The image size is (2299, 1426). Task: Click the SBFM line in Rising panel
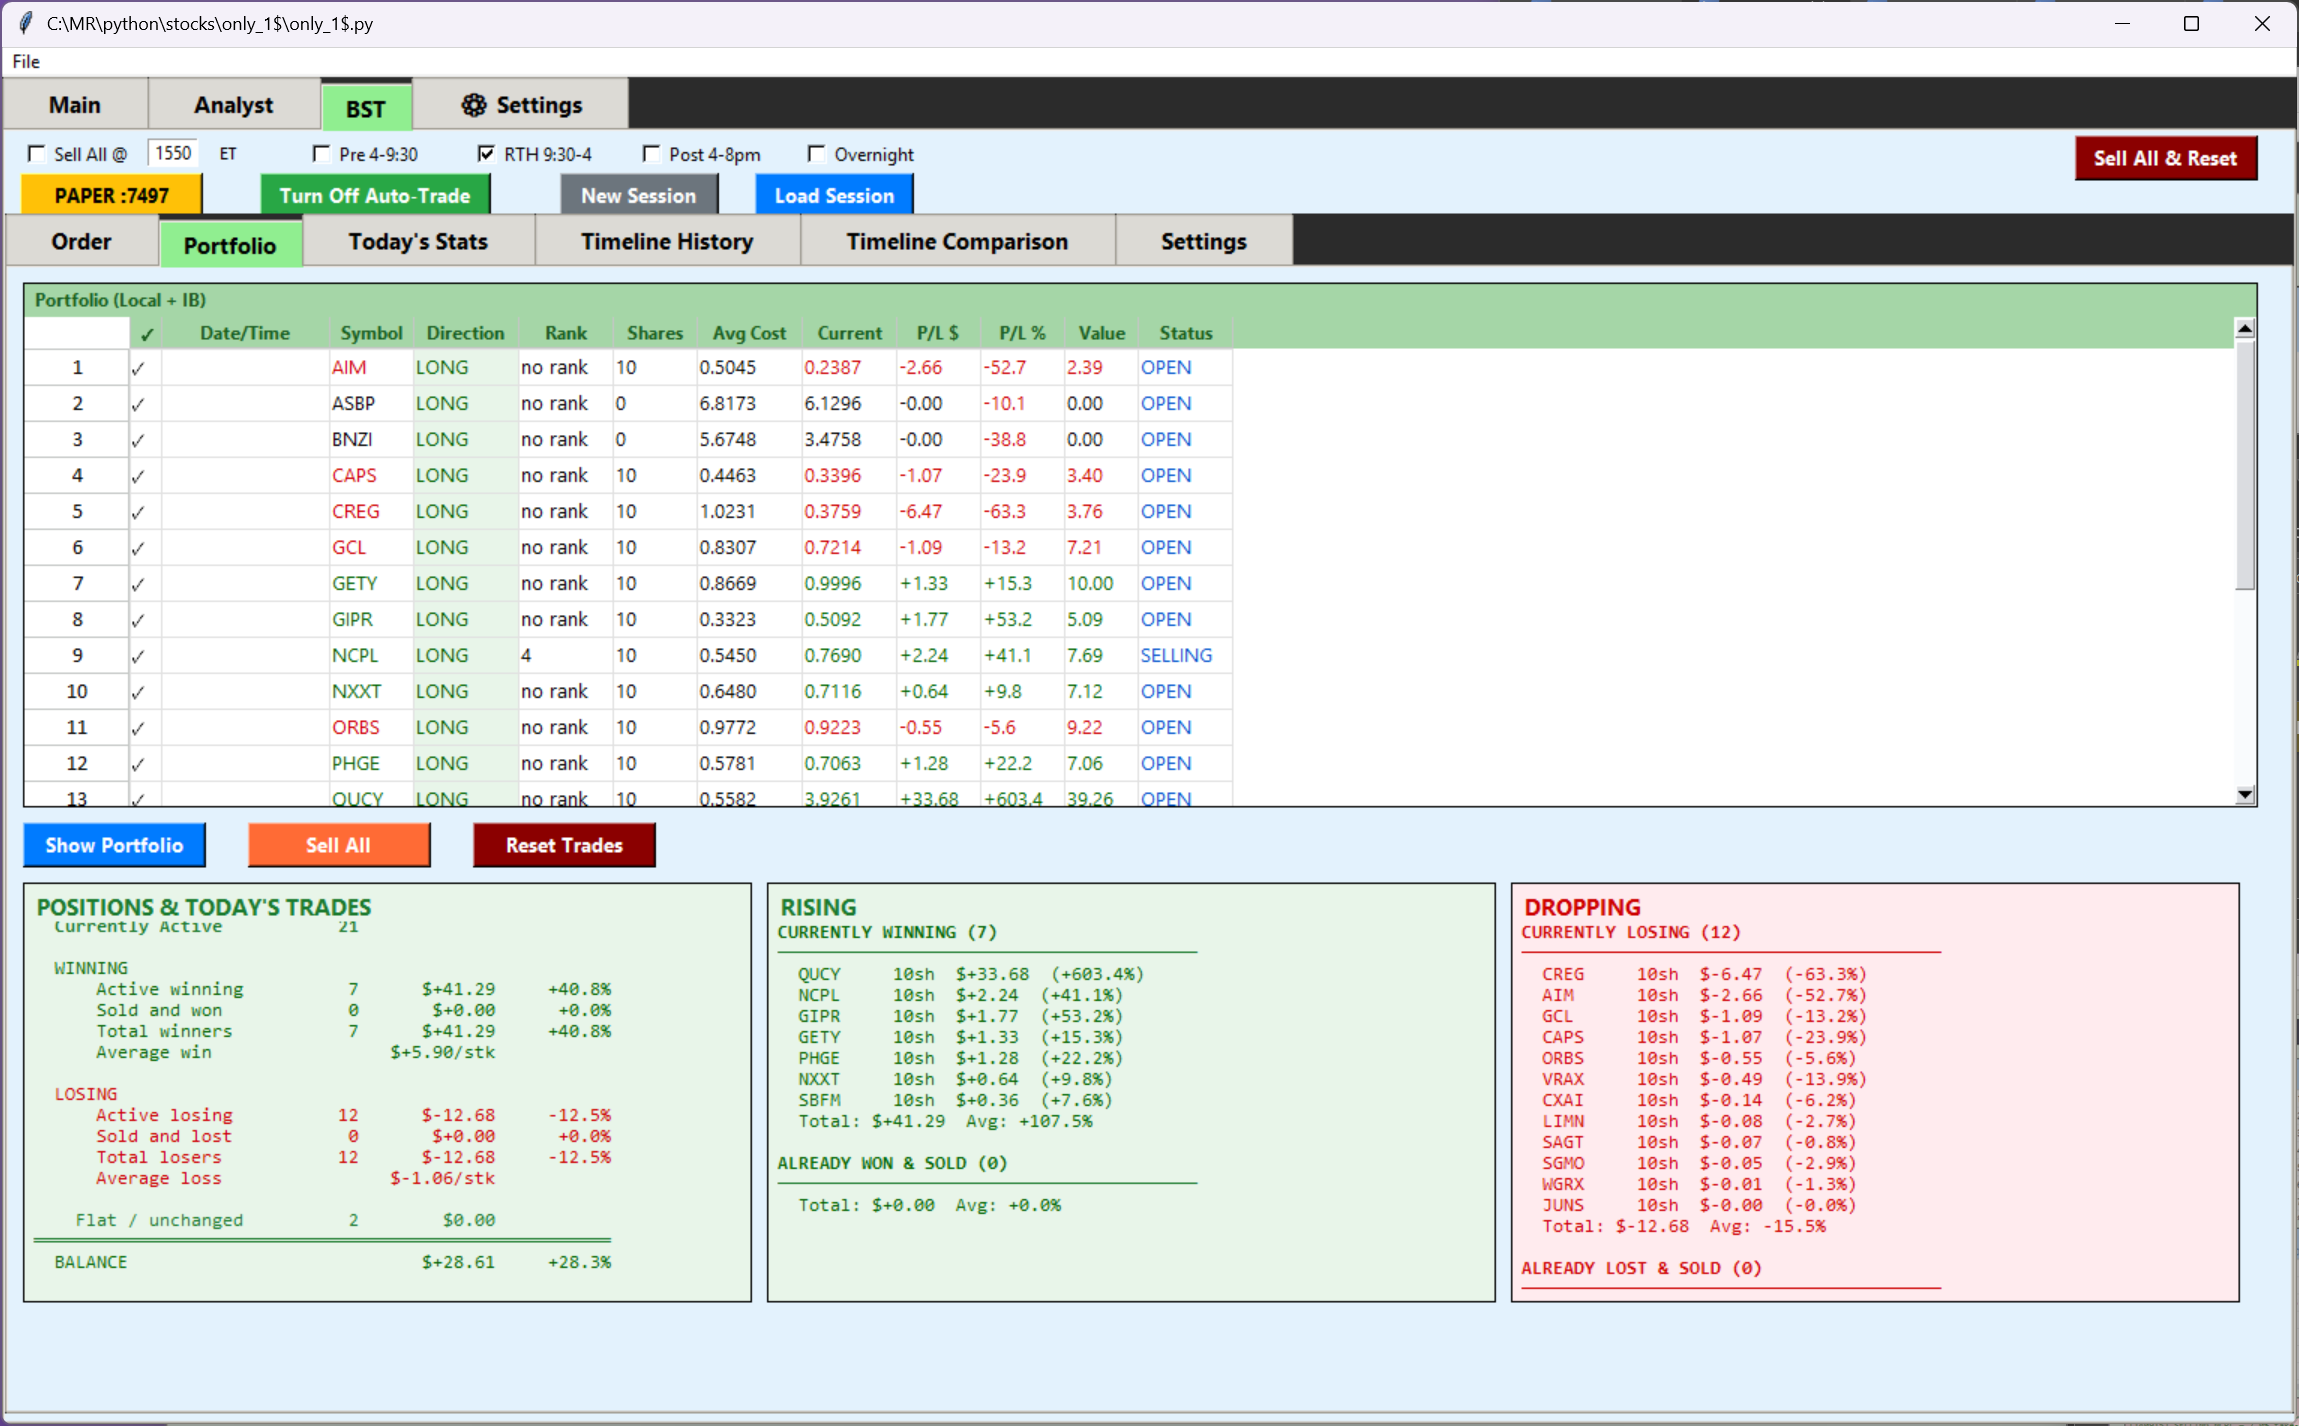click(955, 1100)
